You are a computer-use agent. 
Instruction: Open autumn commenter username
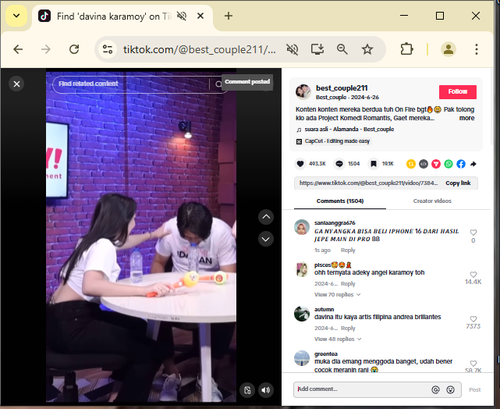click(x=324, y=309)
